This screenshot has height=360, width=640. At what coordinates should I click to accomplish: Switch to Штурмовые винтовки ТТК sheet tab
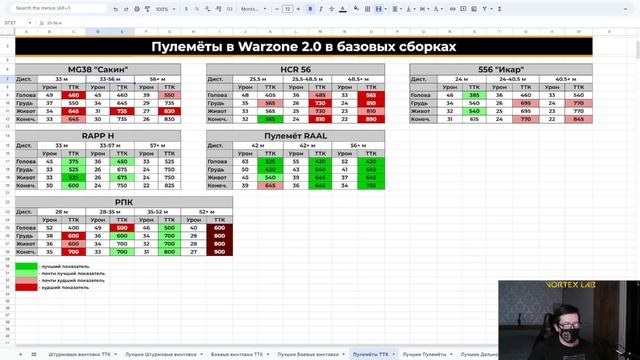click(79, 354)
